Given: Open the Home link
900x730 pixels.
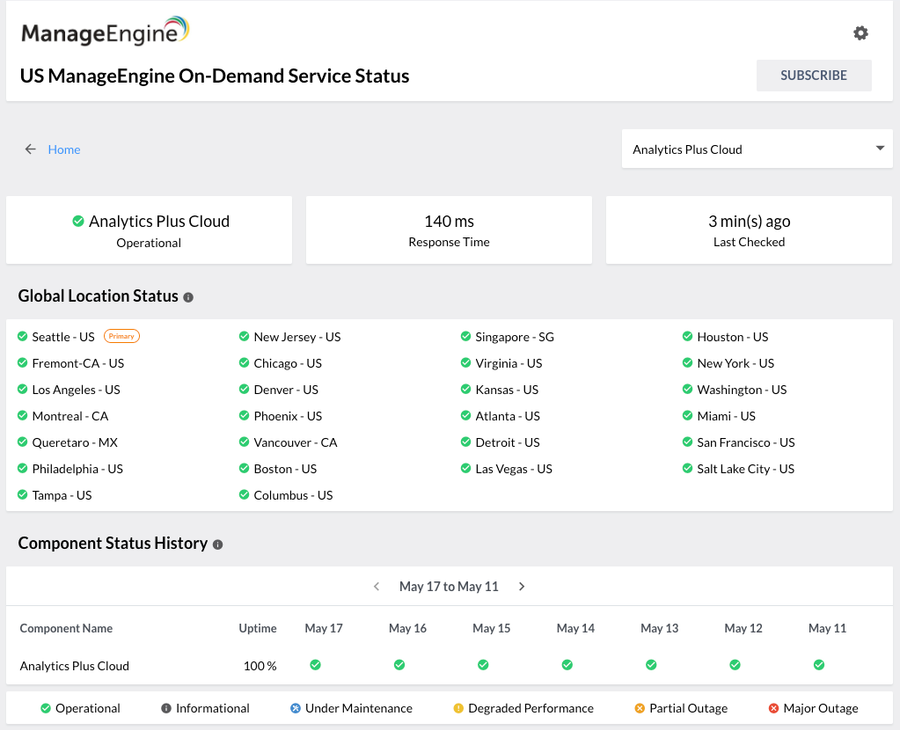Looking at the screenshot, I should [64, 149].
